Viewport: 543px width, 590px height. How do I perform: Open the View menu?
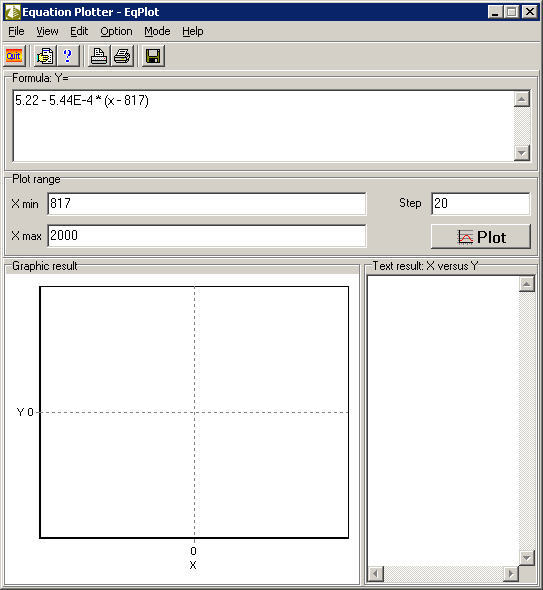click(47, 31)
